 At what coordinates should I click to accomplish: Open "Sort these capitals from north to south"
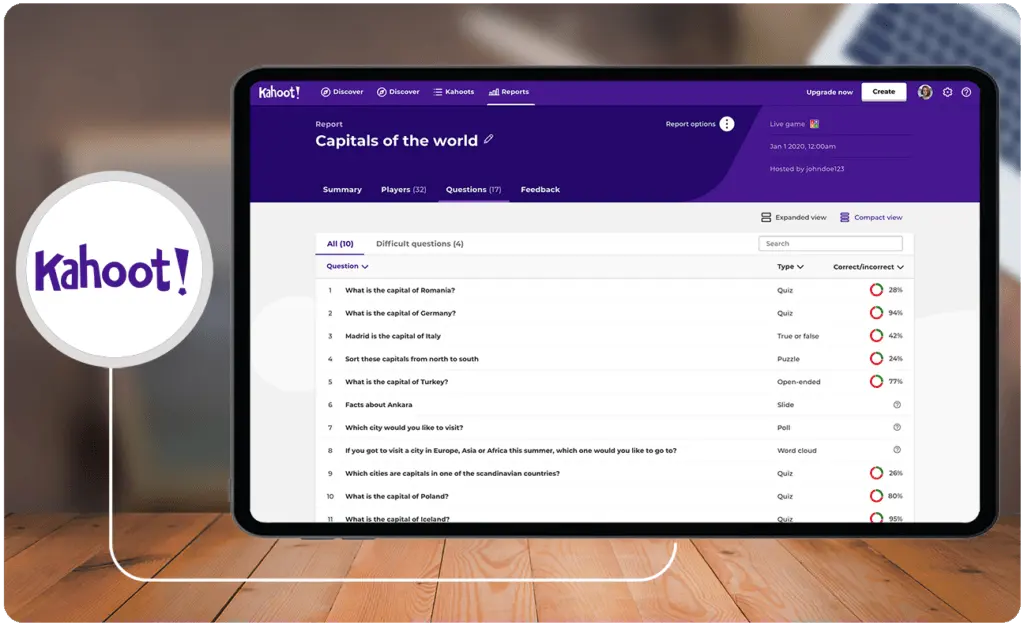pos(411,359)
